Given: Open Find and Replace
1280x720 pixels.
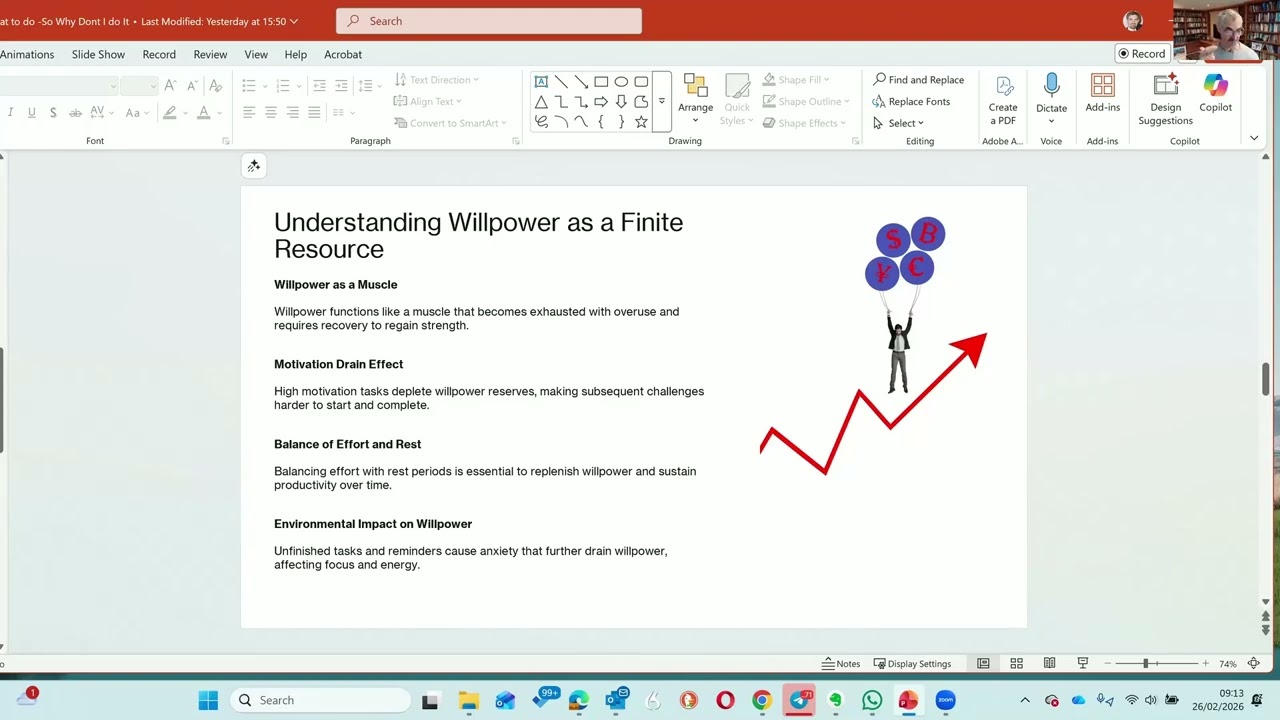Looking at the screenshot, I should (x=918, y=80).
